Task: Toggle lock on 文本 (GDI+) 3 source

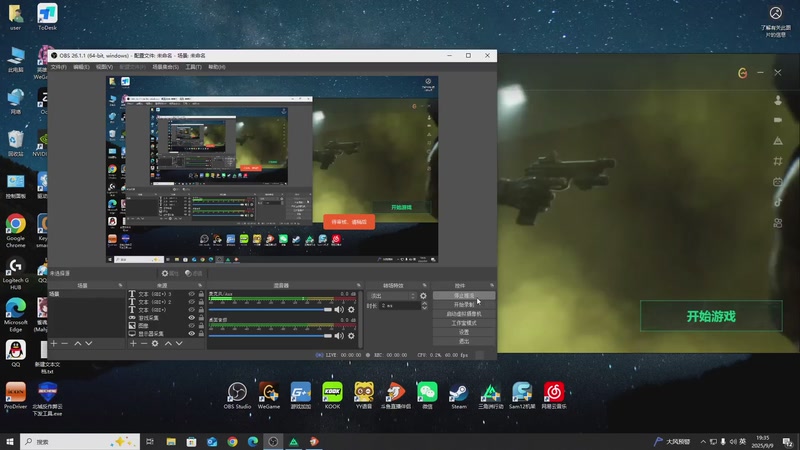Action: (x=201, y=294)
